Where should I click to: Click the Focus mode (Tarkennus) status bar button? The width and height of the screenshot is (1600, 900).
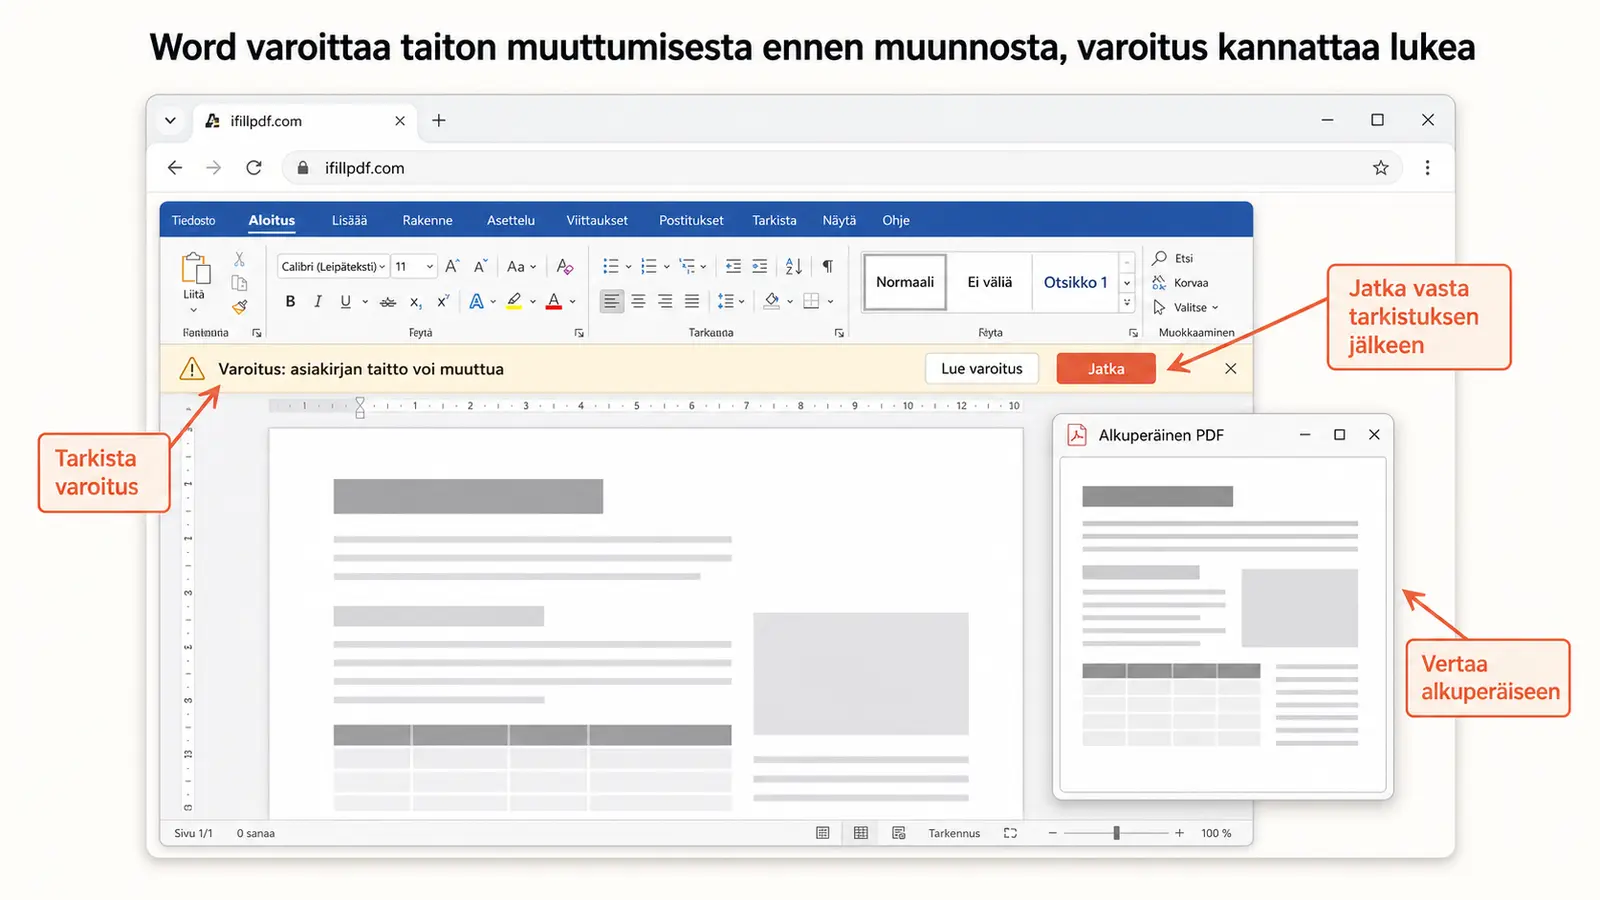[x=954, y=833]
